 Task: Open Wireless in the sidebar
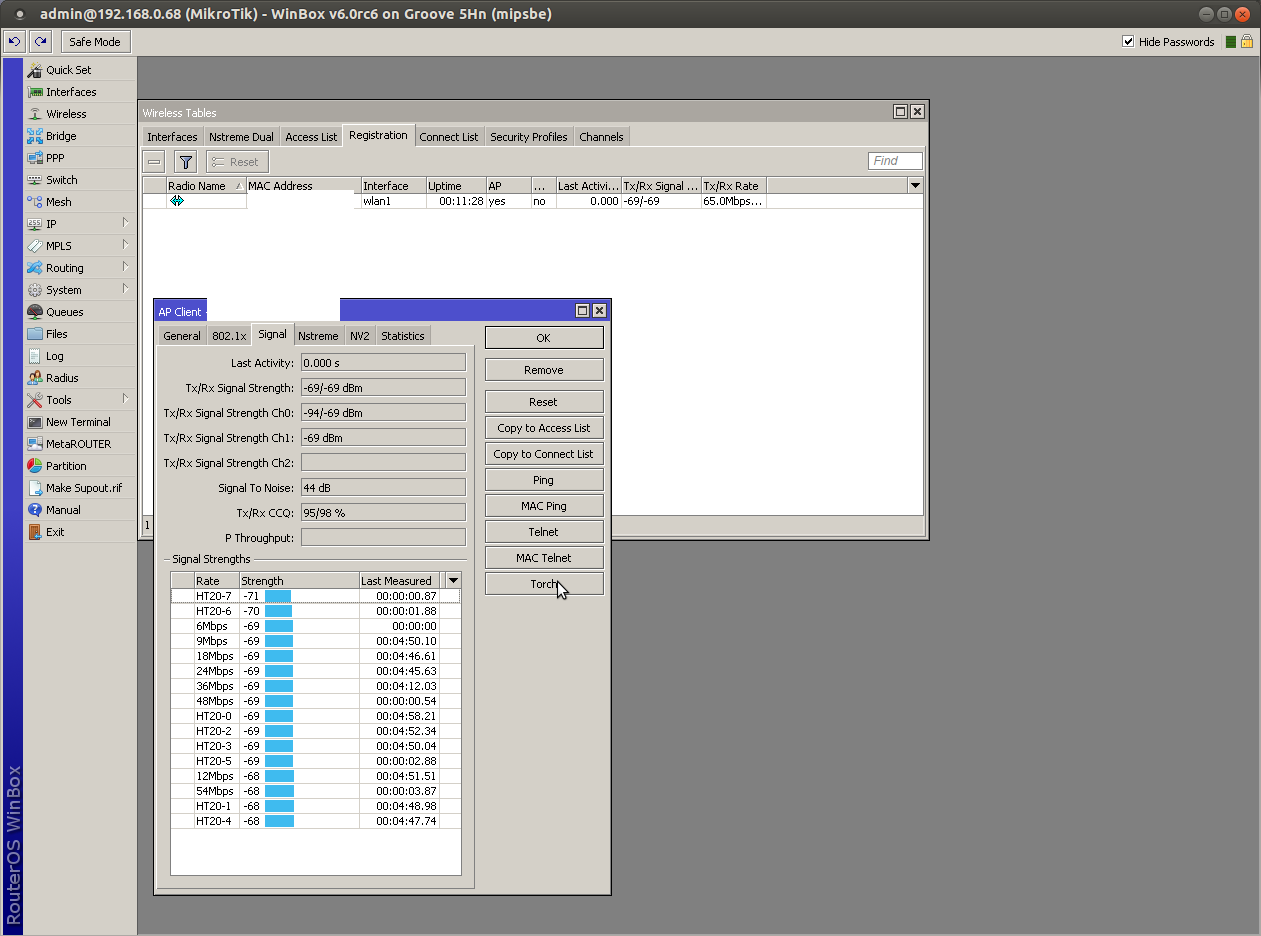tap(66, 114)
